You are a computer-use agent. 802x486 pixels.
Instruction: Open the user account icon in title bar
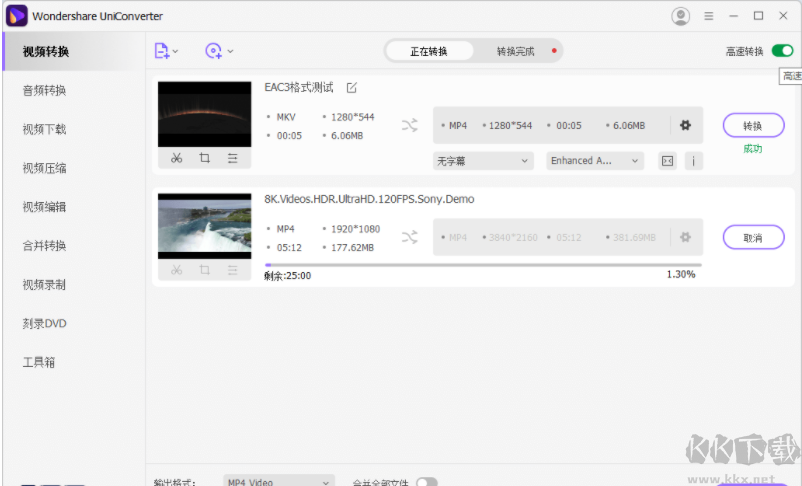pyautogui.click(x=681, y=16)
